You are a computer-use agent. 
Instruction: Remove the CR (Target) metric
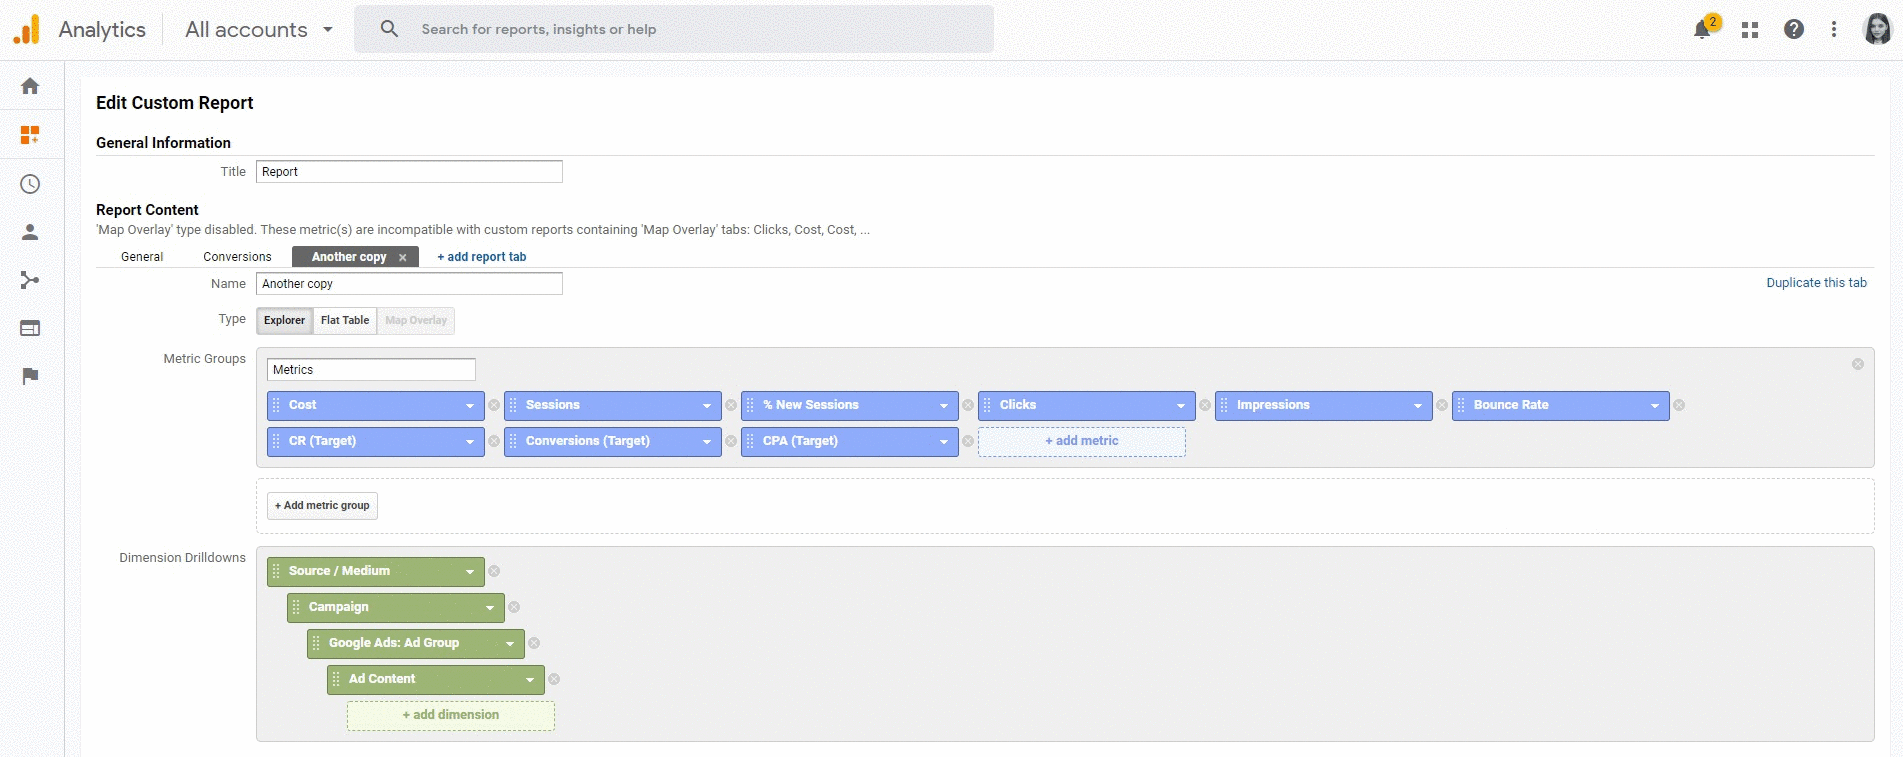494,441
